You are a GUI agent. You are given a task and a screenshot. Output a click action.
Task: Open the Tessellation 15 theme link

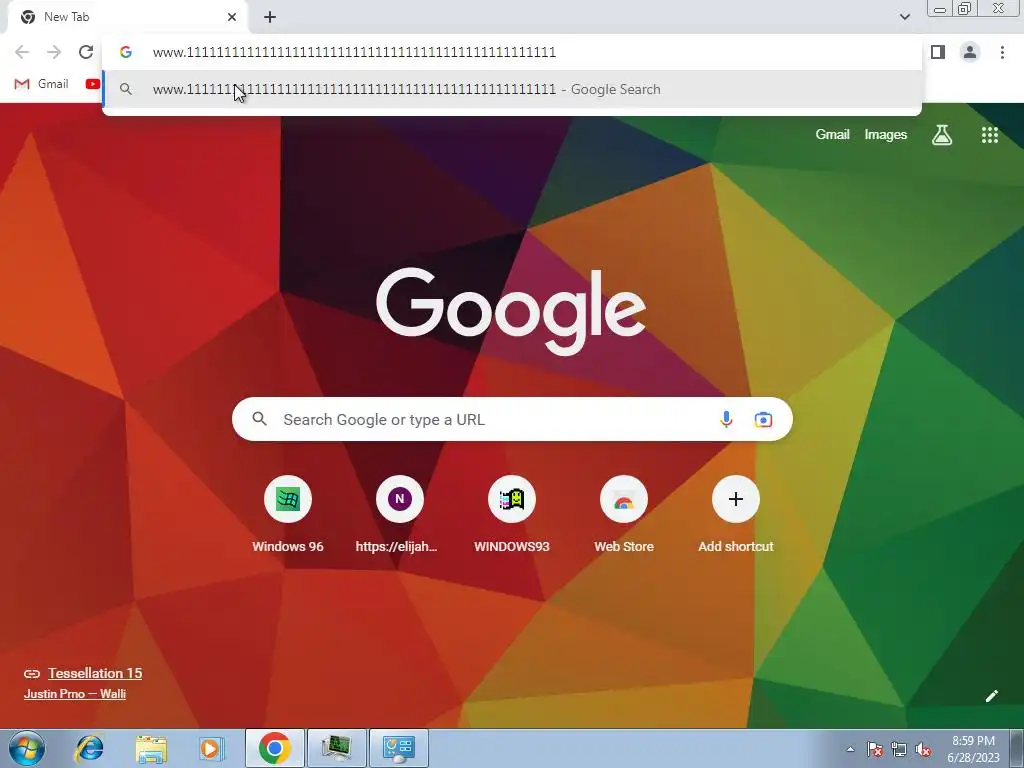(95, 673)
